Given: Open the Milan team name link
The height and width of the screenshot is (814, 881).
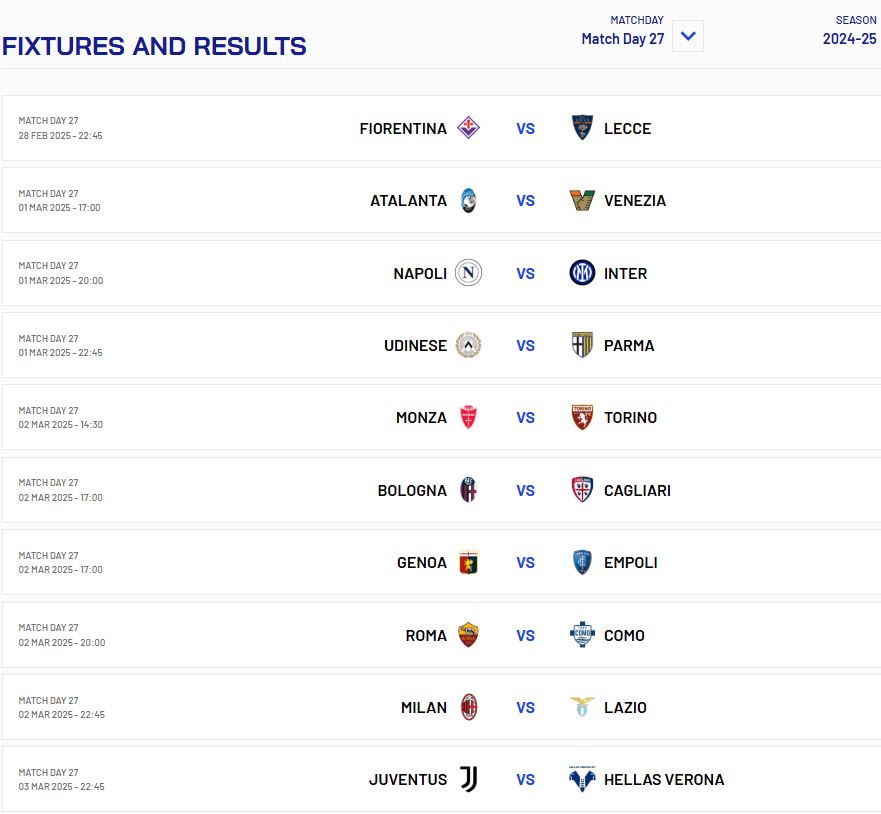Looking at the screenshot, I should pyautogui.click(x=424, y=707).
